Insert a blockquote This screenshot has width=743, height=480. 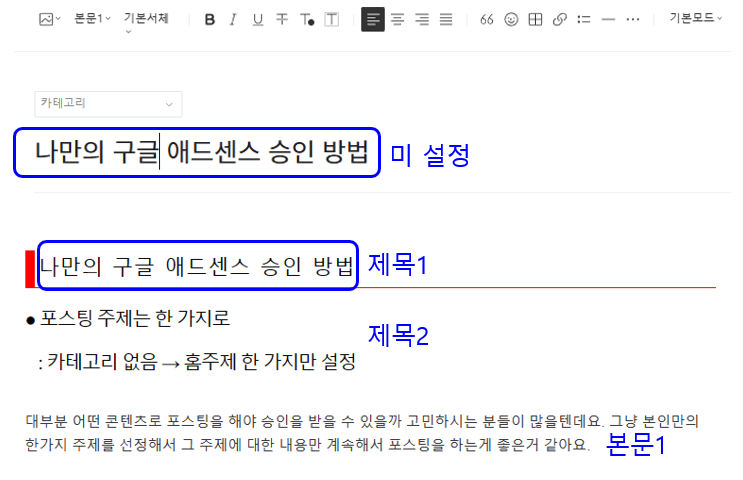coord(487,19)
